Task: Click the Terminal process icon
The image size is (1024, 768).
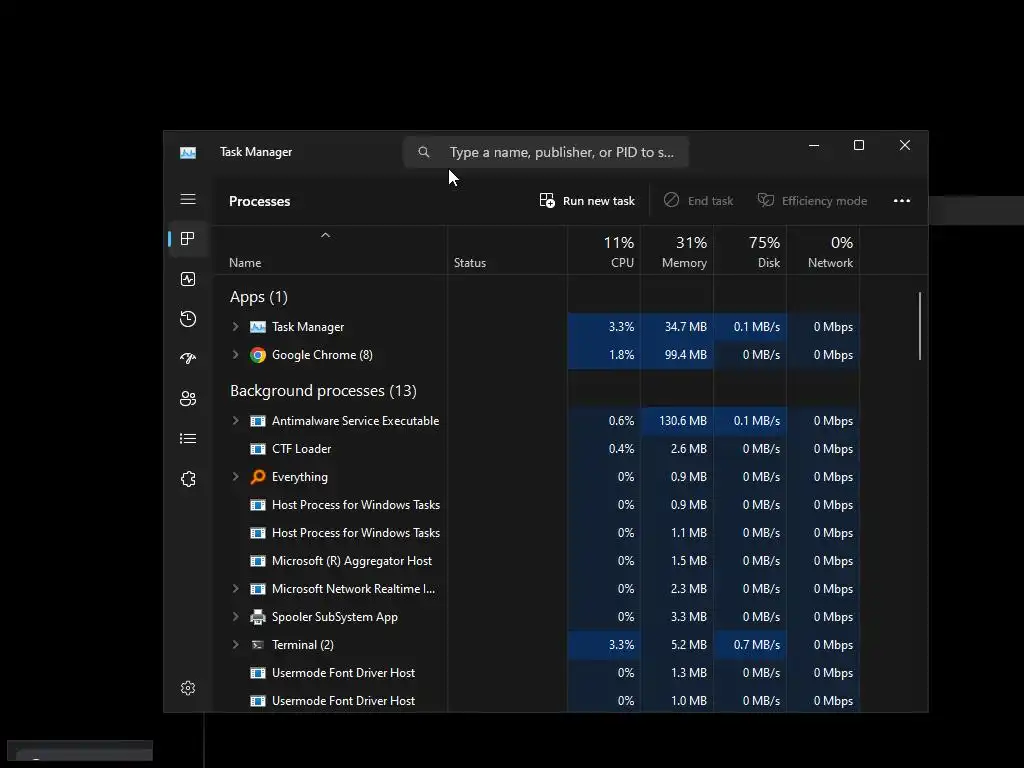Action: [258, 645]
